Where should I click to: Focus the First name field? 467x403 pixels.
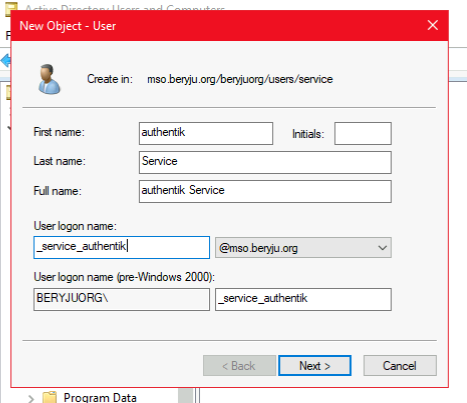click(x=206, y=133)
